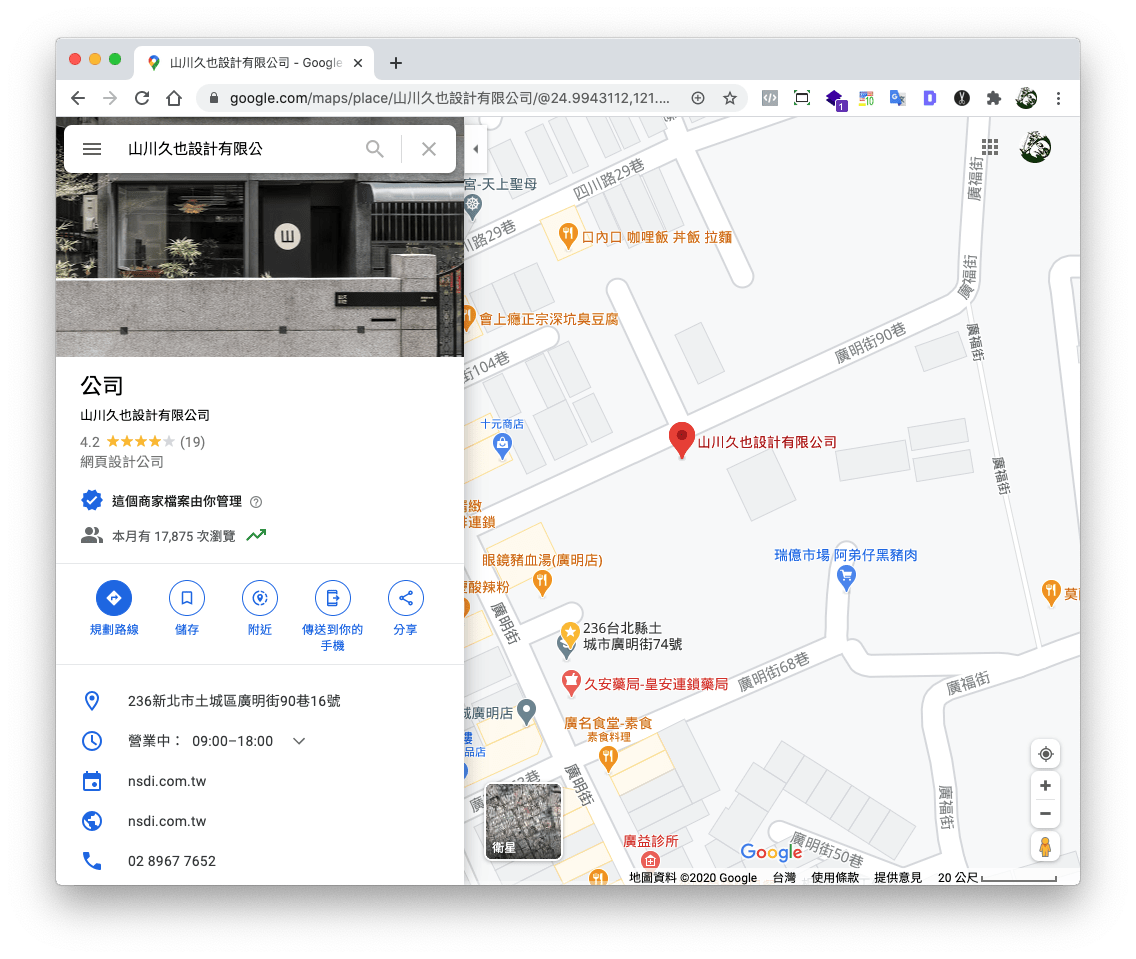This screenshot has width=1136, height=959.
Task: Open the Google Maps hamburger menu
Action: 92,149
